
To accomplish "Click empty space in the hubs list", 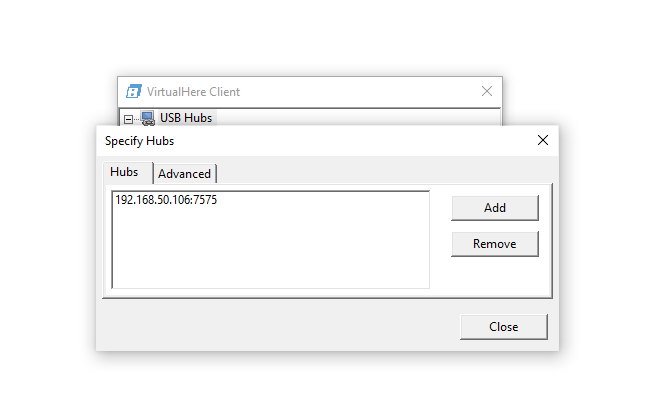I will click(x=270, y=250).
